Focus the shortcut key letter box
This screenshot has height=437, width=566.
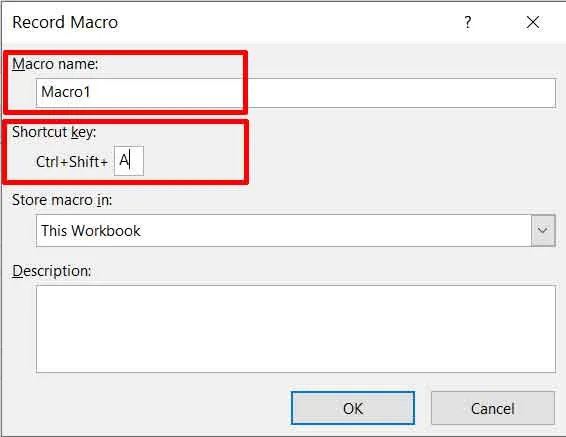point(129,161)
